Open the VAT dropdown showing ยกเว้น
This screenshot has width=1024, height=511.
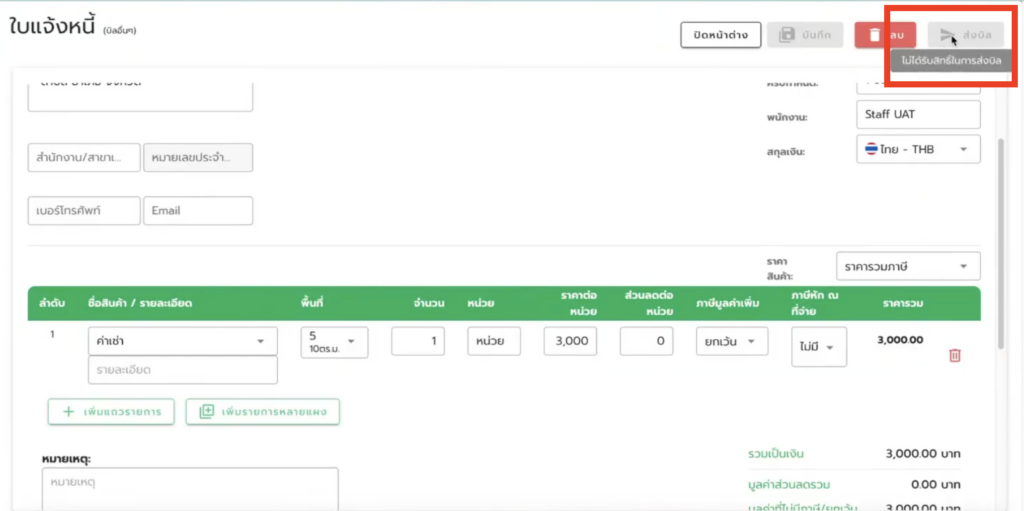click(x=731, y=341)
